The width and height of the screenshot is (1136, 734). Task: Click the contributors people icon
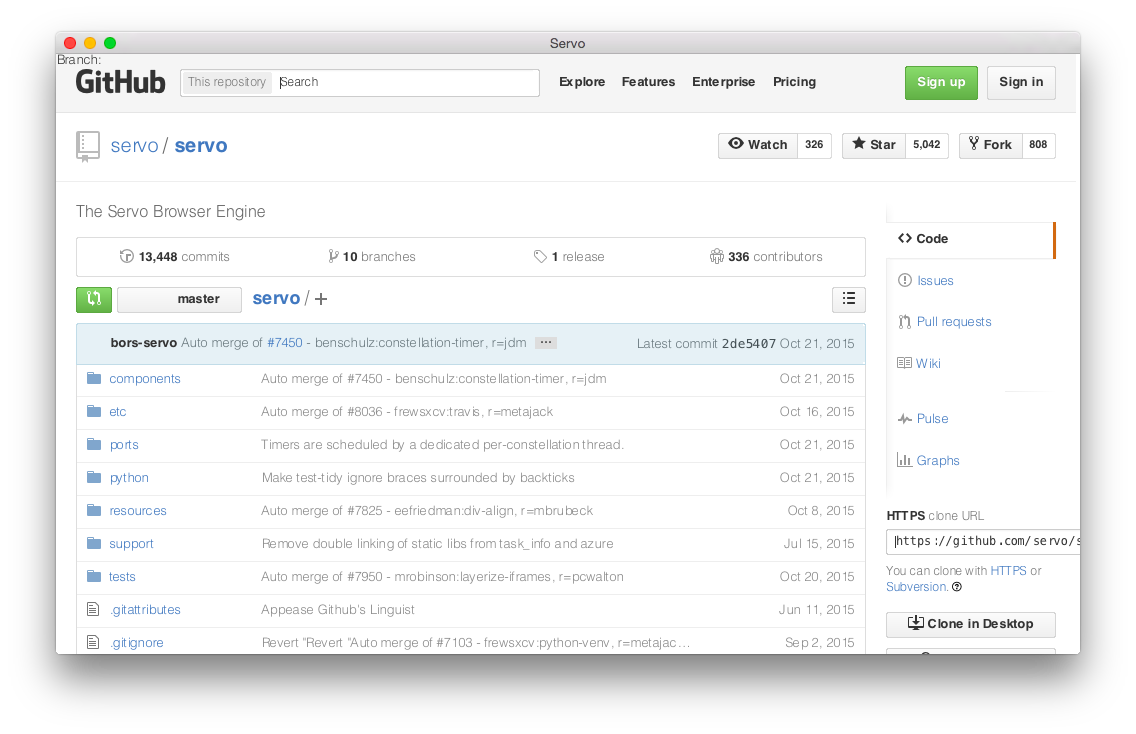pos(717,257)
